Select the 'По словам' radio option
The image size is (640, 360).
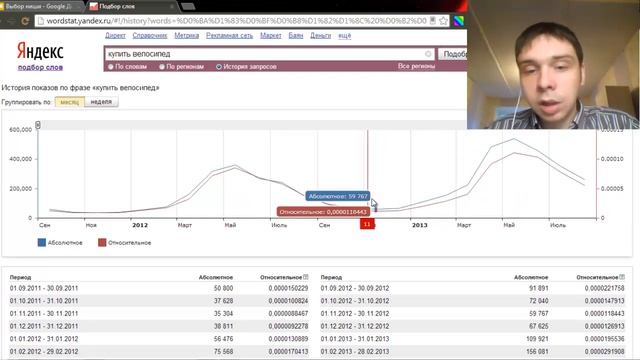pos(110,67)
